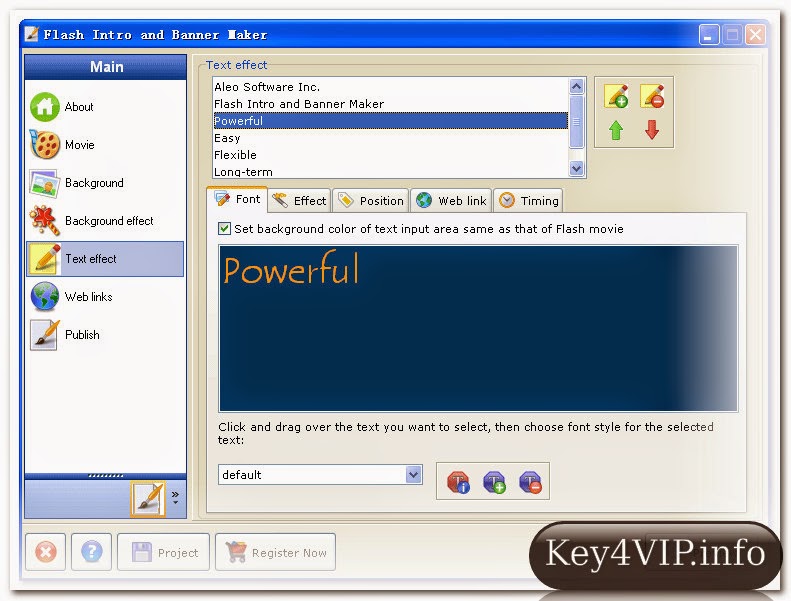
Task: Switch to the Effect tab
Action: coord(299,200)
